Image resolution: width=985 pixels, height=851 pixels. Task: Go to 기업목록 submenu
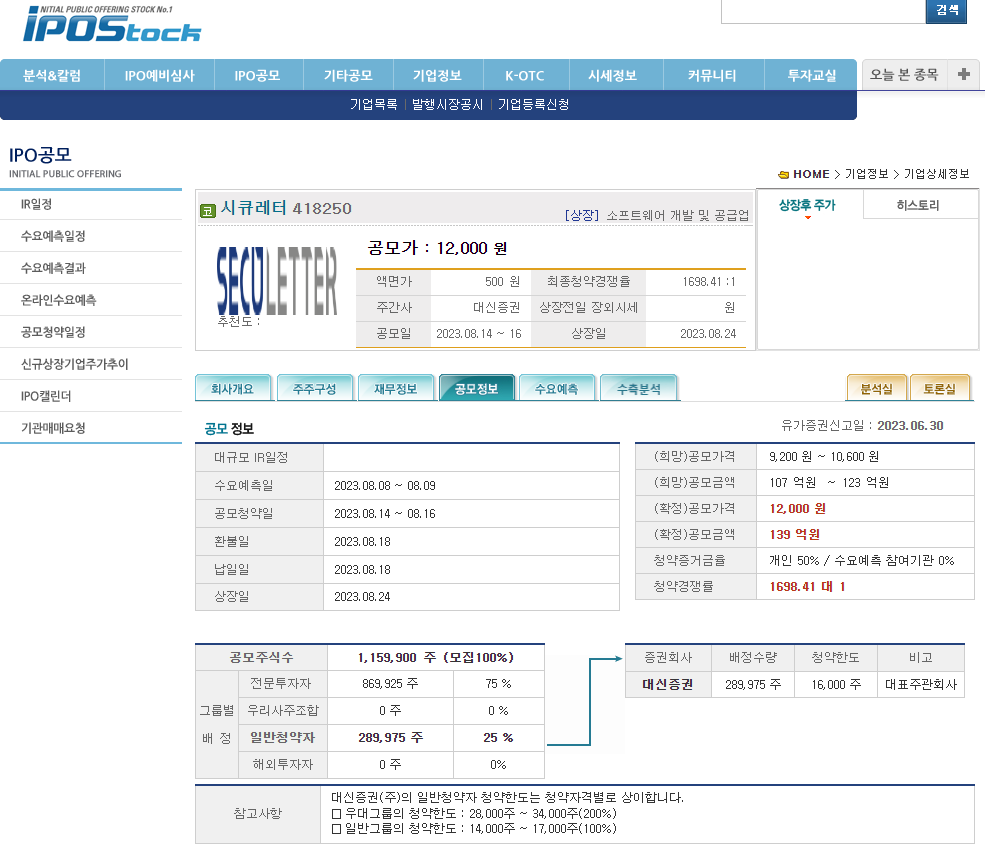coord(374,104)
